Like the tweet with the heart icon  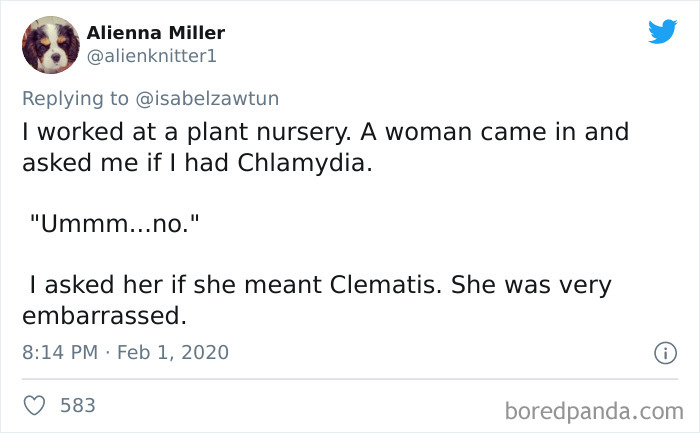[34, 405]
